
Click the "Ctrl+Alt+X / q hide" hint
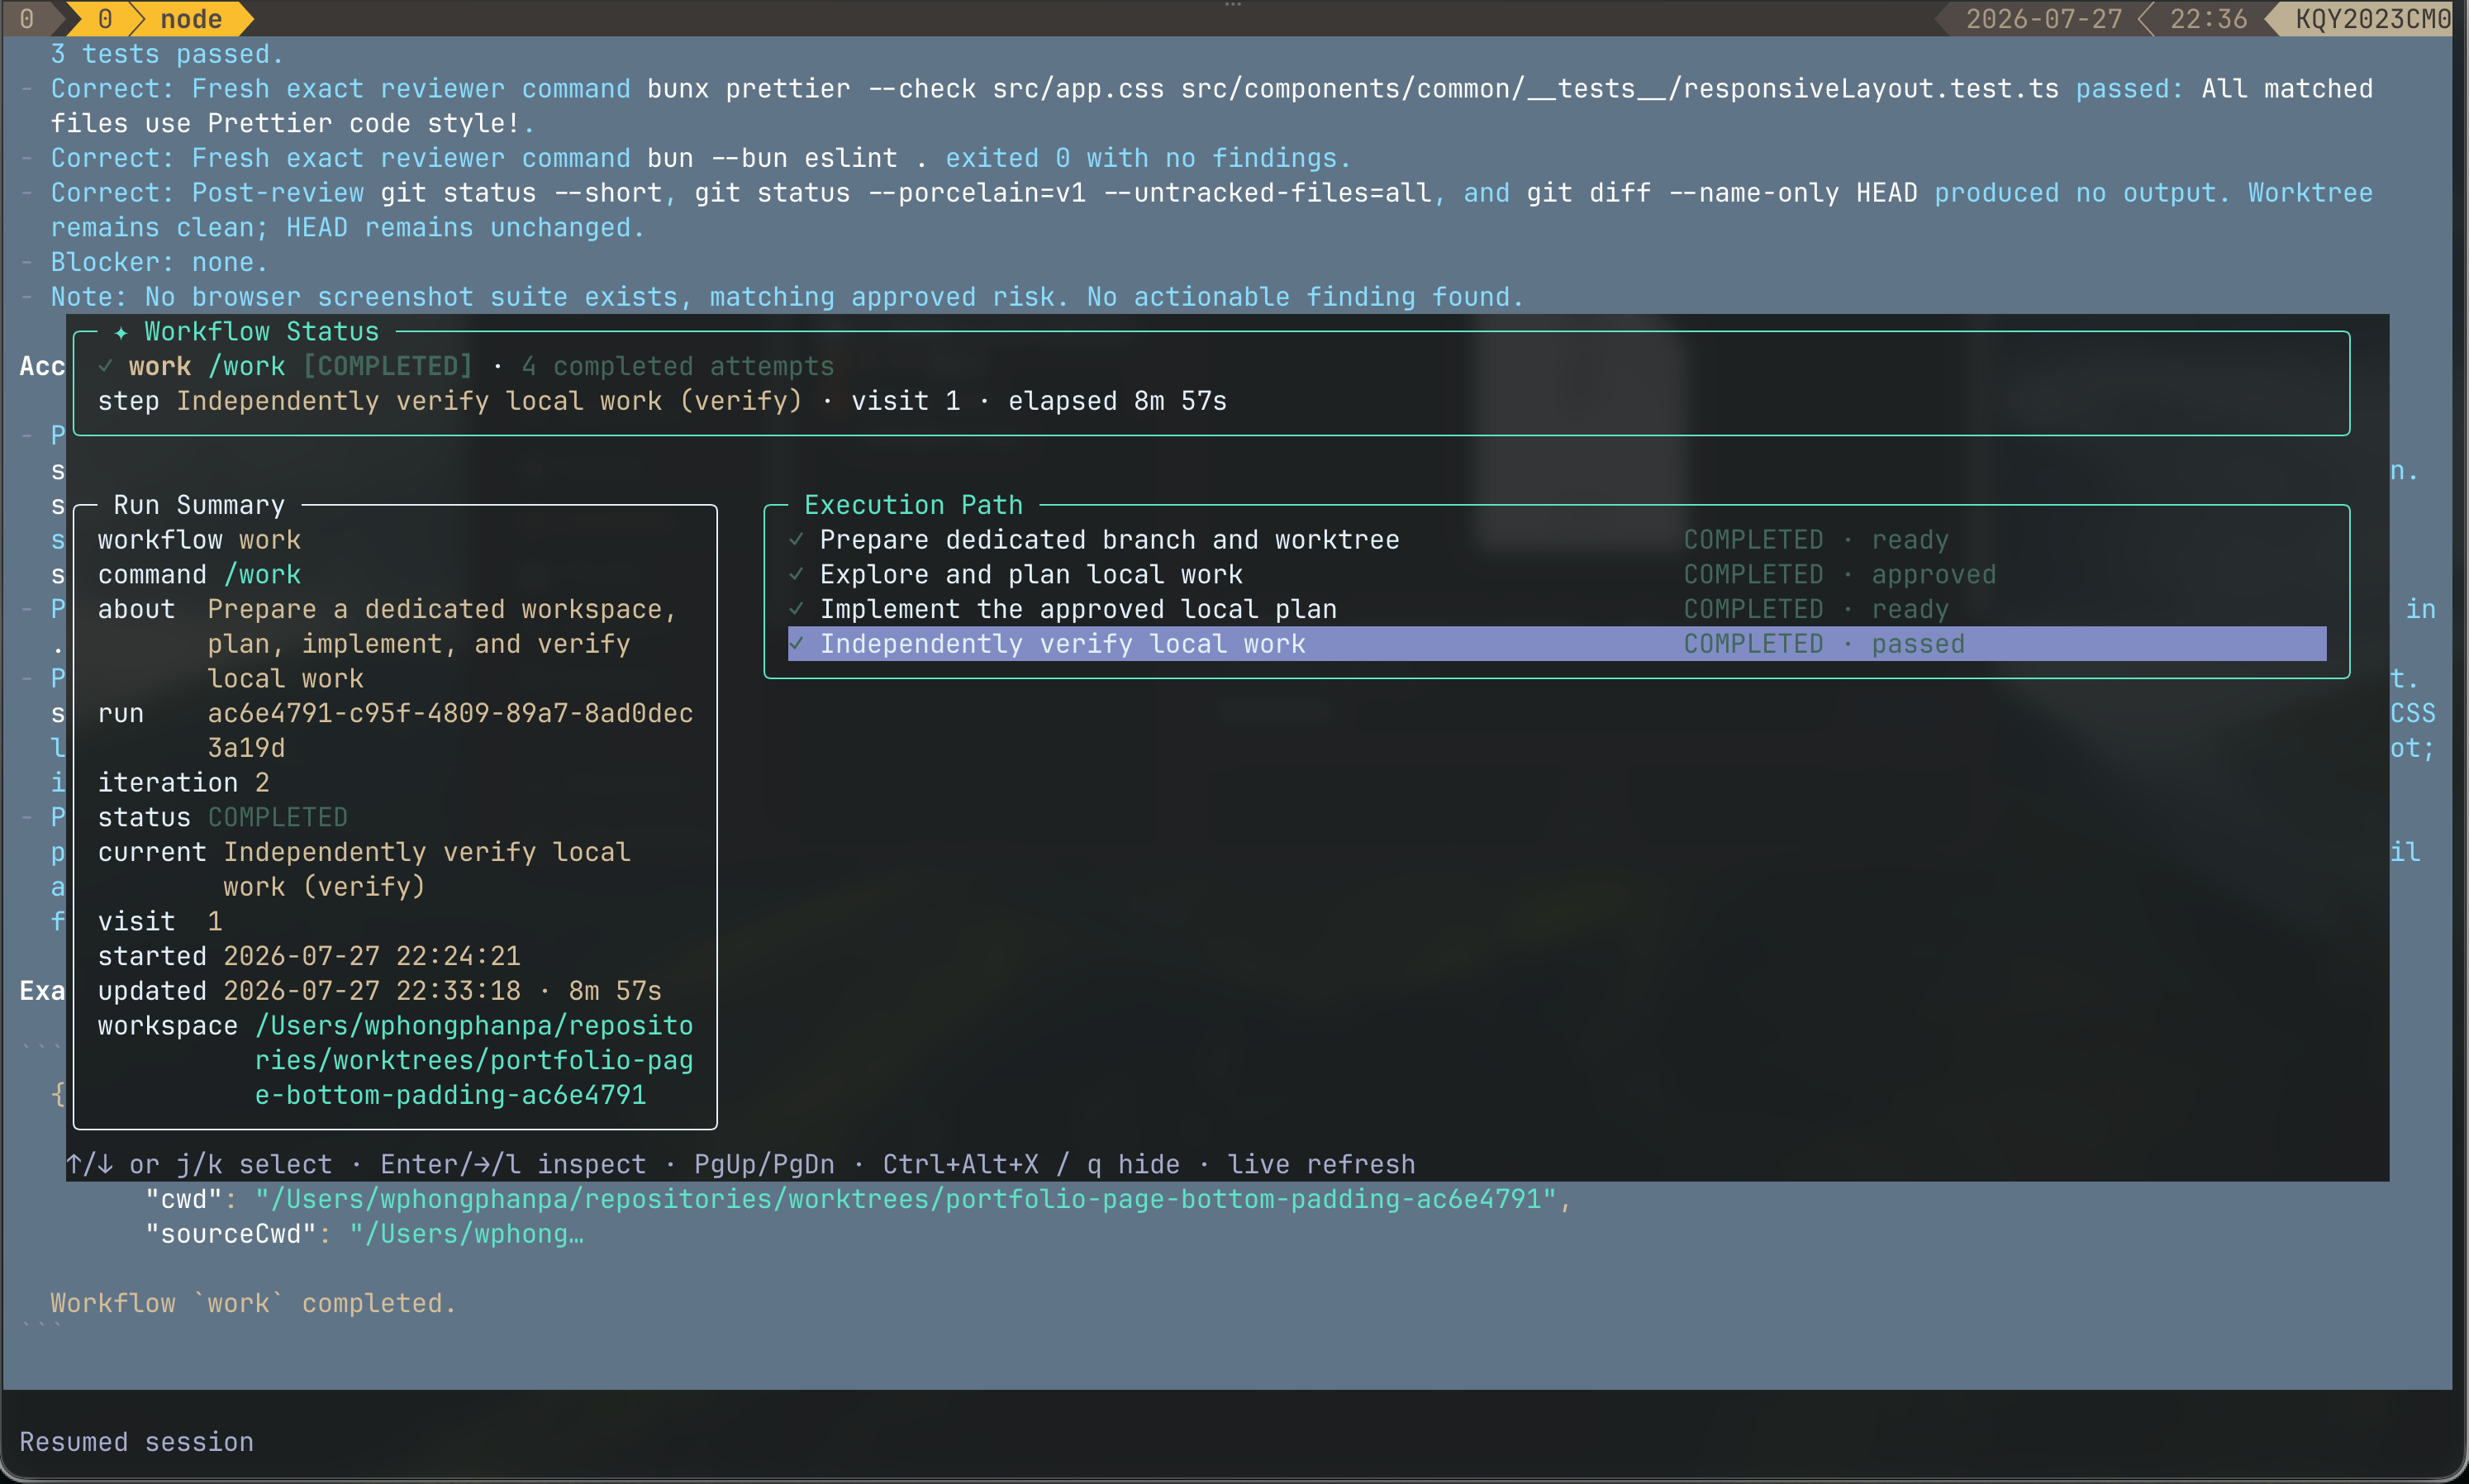(1031, 1165)
